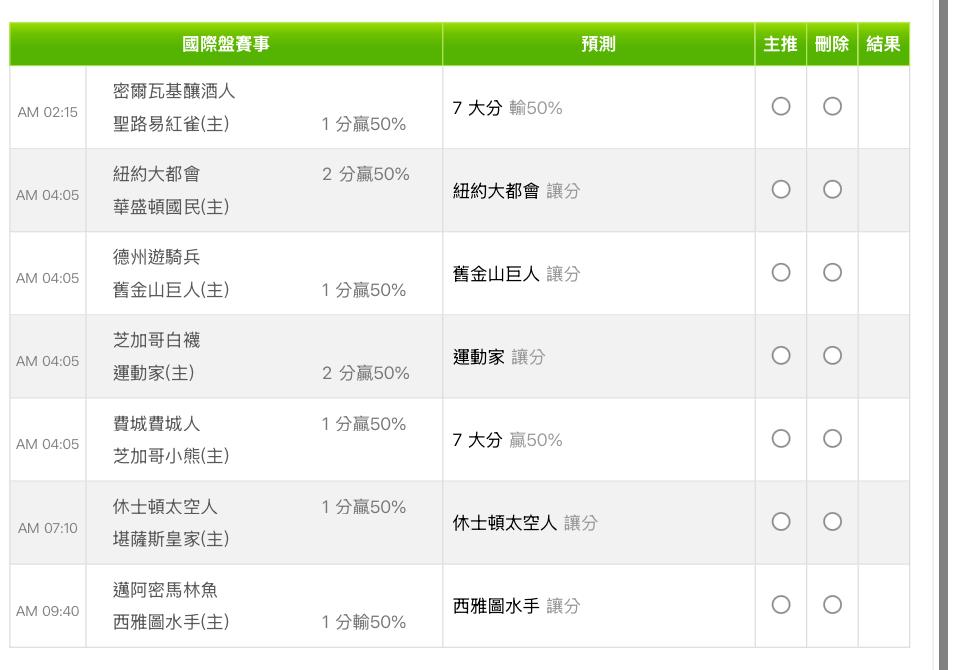Click 休士頓太空人 讓分 prediction text

[x=525, y=523]
